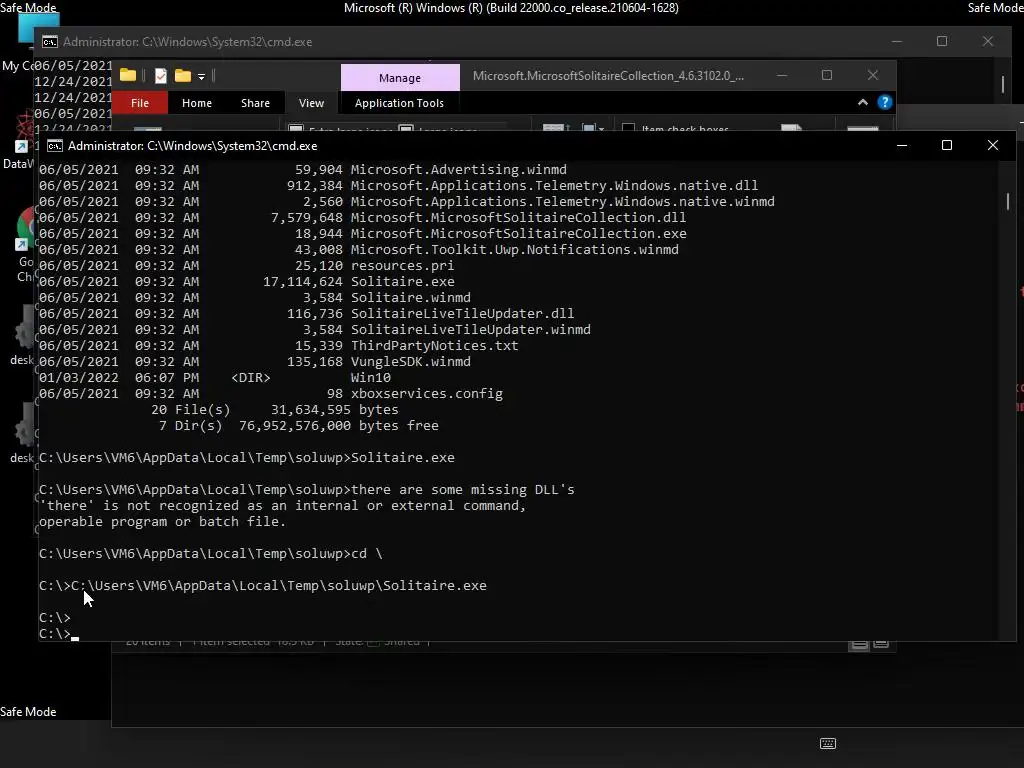Open the Explorer help question mark icon

(884, 103)
